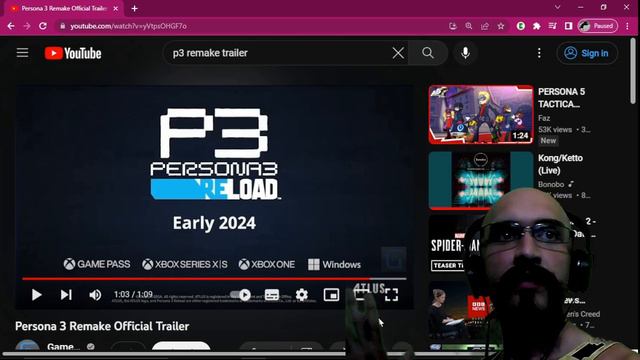Click the green extension icon
640x360 pixels.
(521, 26)
